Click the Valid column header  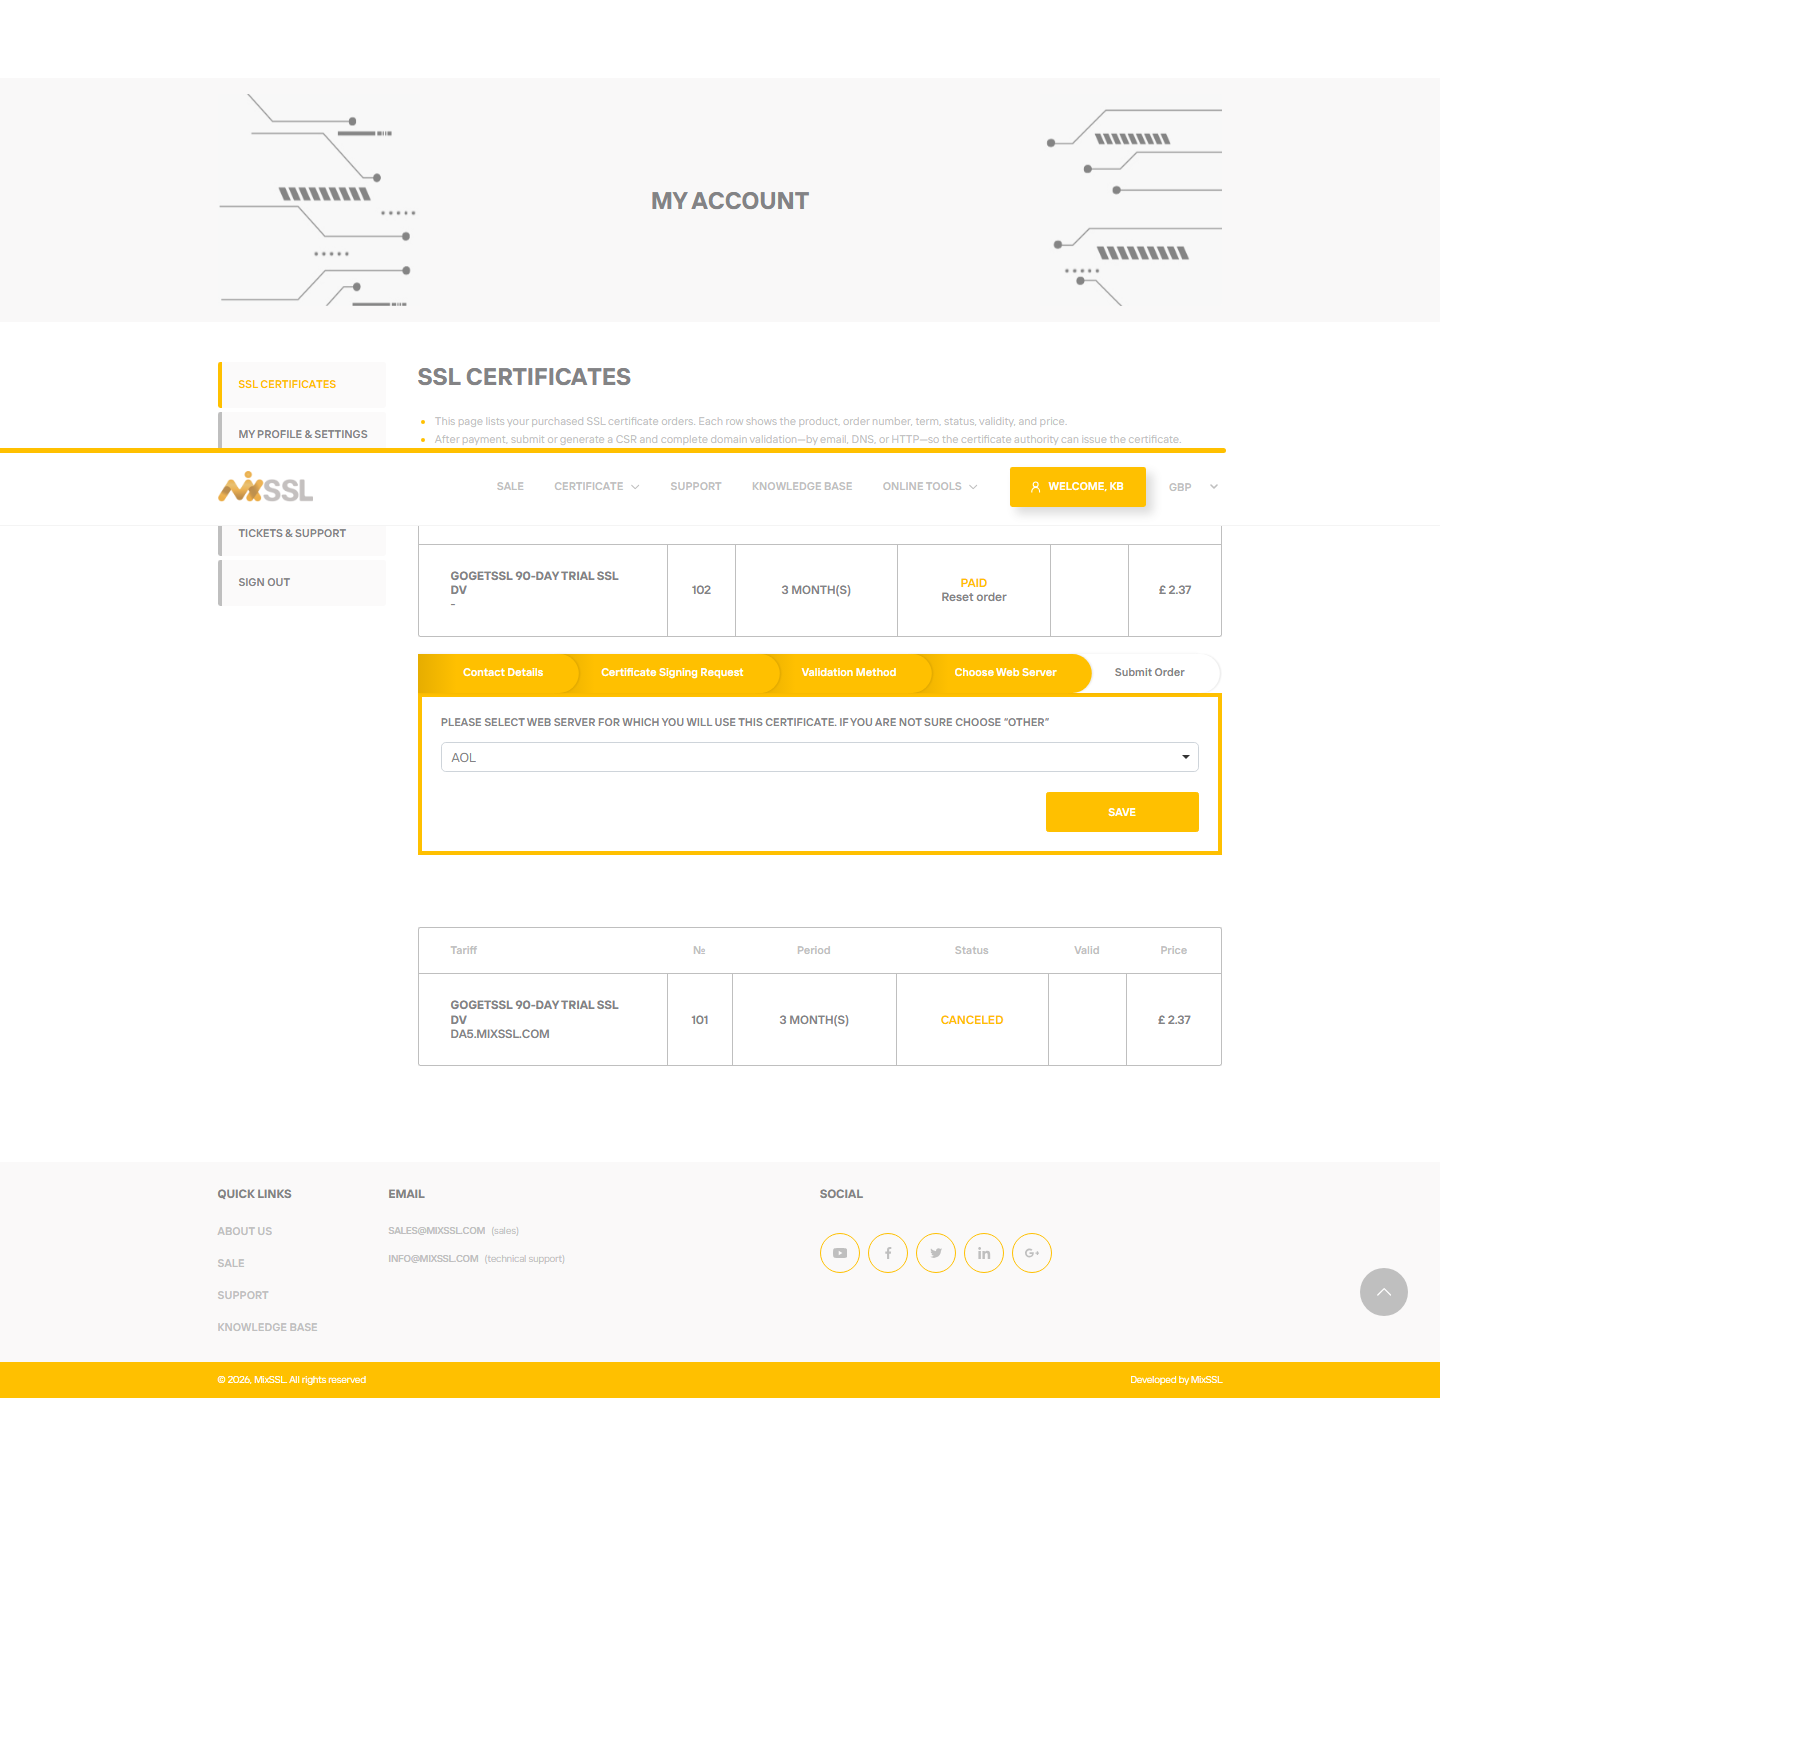point(1087,950)
